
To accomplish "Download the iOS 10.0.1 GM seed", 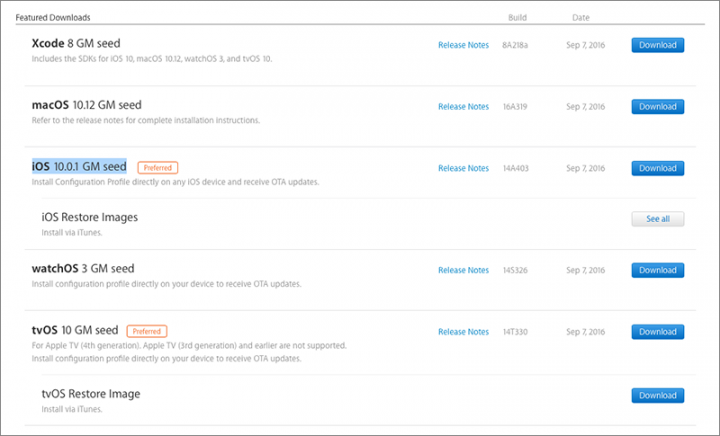I will coord(658,168).
